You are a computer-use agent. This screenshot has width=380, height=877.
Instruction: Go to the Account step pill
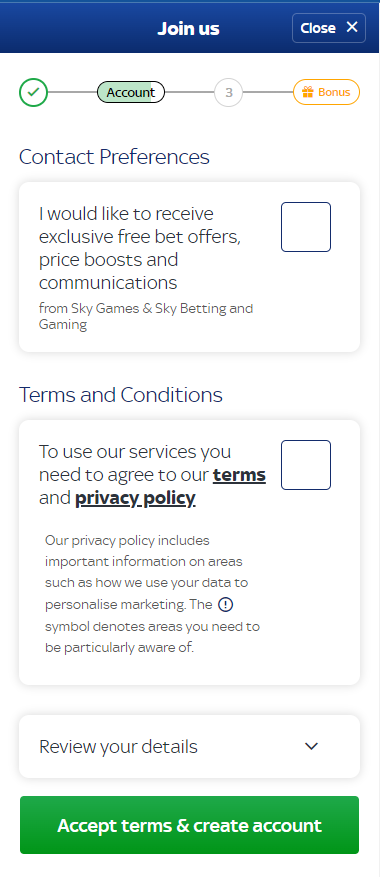(x=131, y=92)
